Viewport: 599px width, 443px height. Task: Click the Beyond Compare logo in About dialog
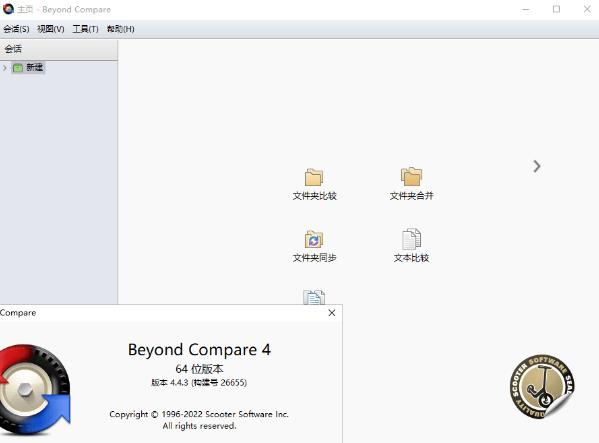tap(35, 390)
